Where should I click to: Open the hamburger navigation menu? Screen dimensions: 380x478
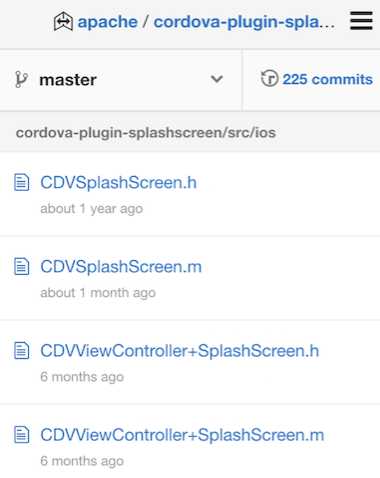pyautogui.click(x=361, y=21)
